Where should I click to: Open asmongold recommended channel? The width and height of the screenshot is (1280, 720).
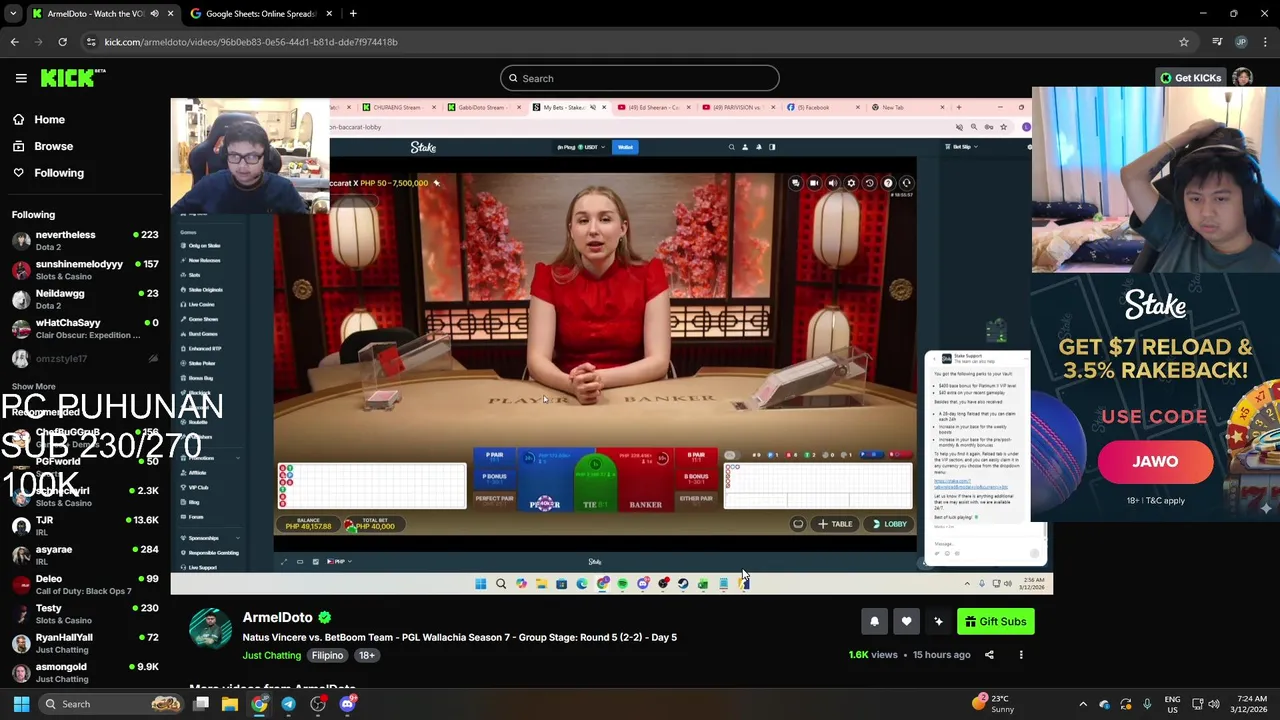pyautogui.click(x=85, y=672)
